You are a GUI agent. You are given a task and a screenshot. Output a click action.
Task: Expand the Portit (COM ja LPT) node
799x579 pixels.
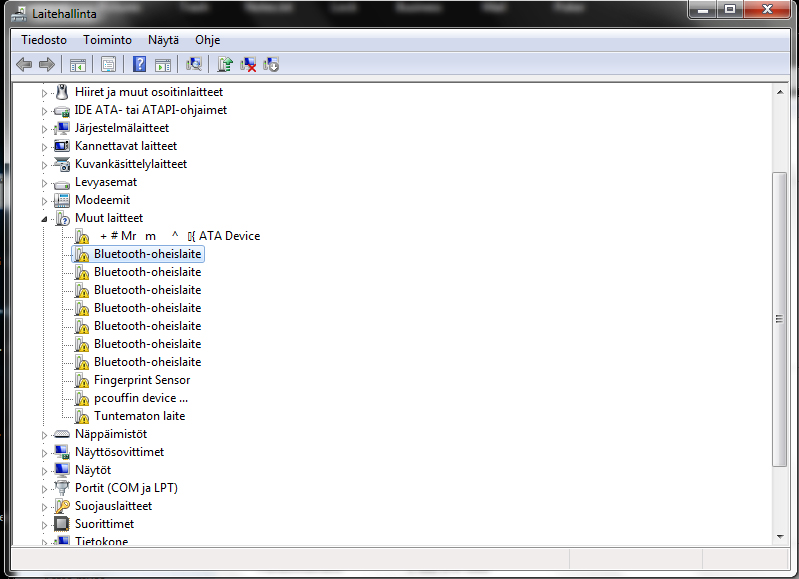(44, 489)
